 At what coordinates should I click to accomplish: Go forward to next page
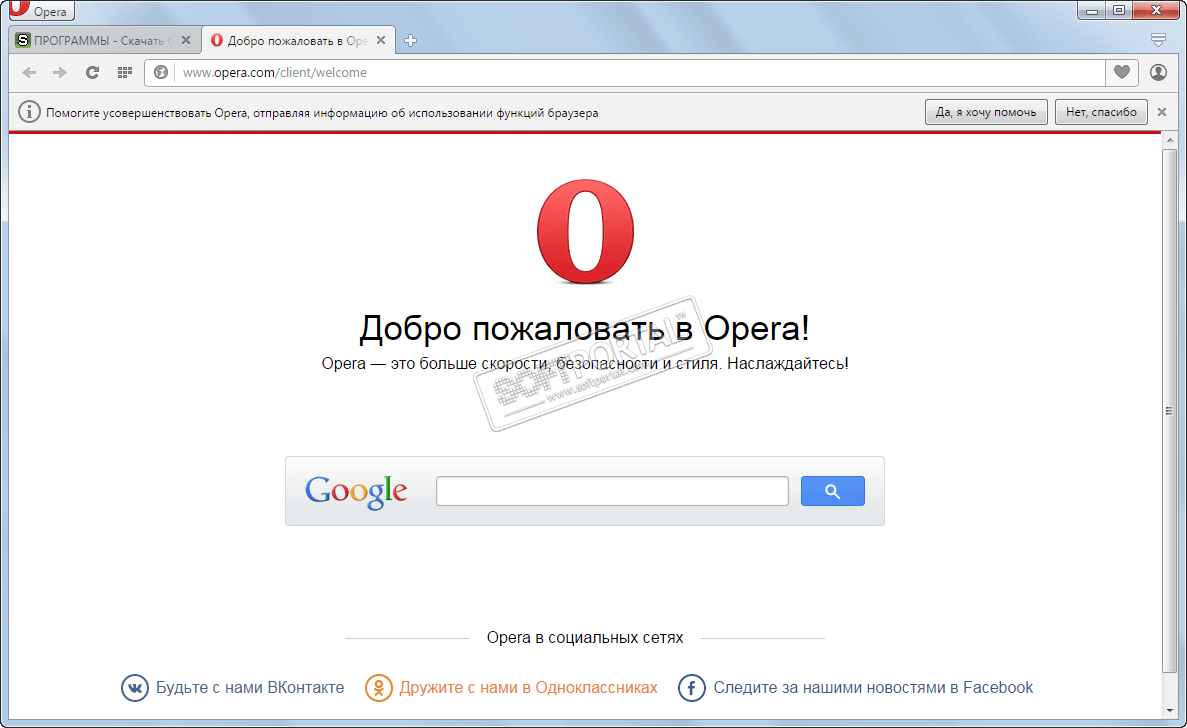pyautogui.click(x=60, y=73)
